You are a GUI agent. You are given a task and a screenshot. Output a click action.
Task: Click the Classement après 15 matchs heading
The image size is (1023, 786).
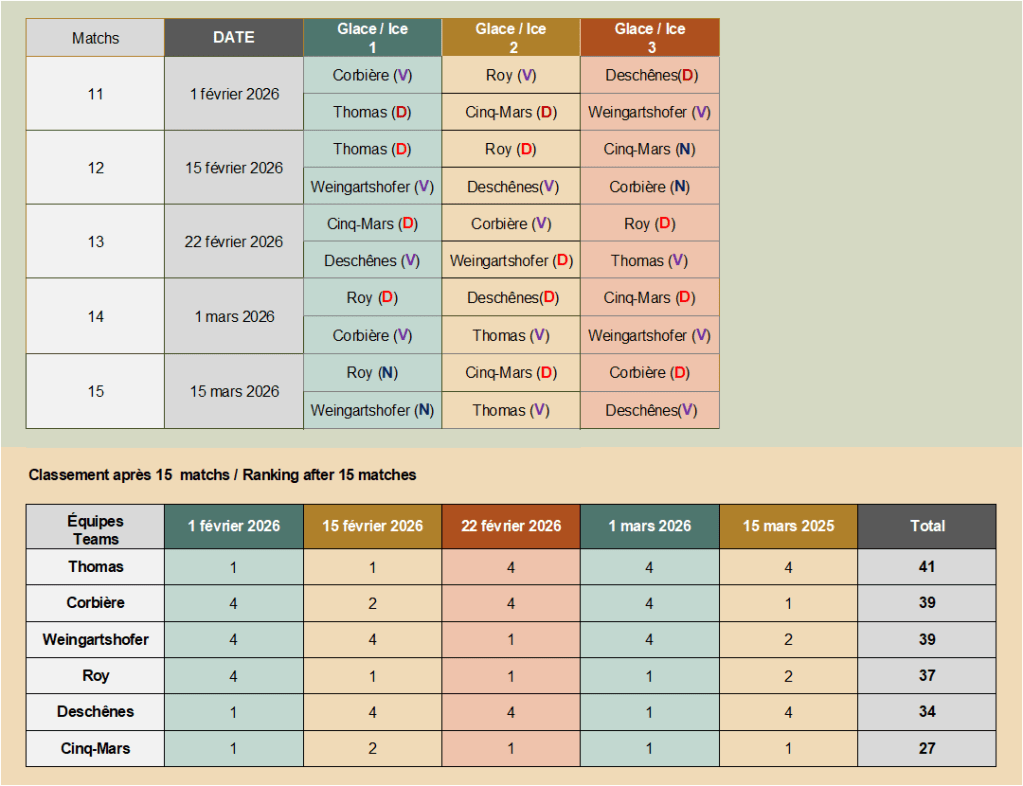click(x=222, y=475)
